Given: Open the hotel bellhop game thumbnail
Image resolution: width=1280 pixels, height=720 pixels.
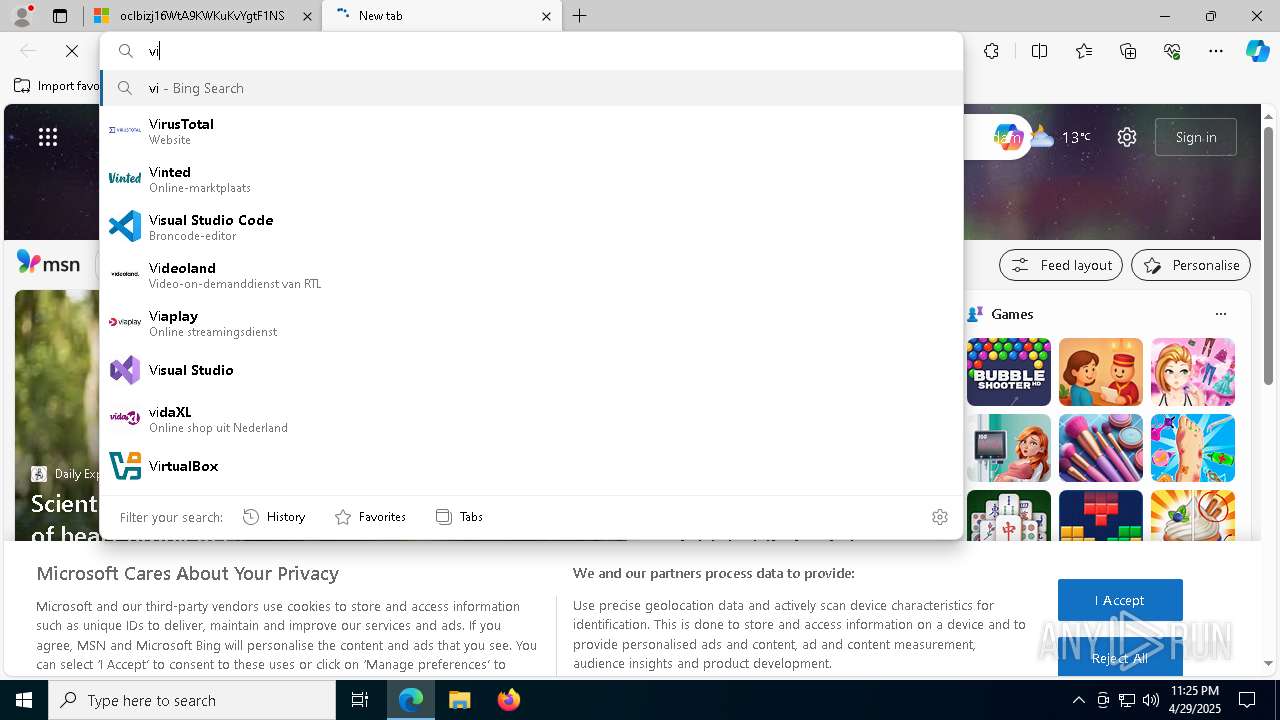Looking at the screenshot, I should tap(1101, 372).
